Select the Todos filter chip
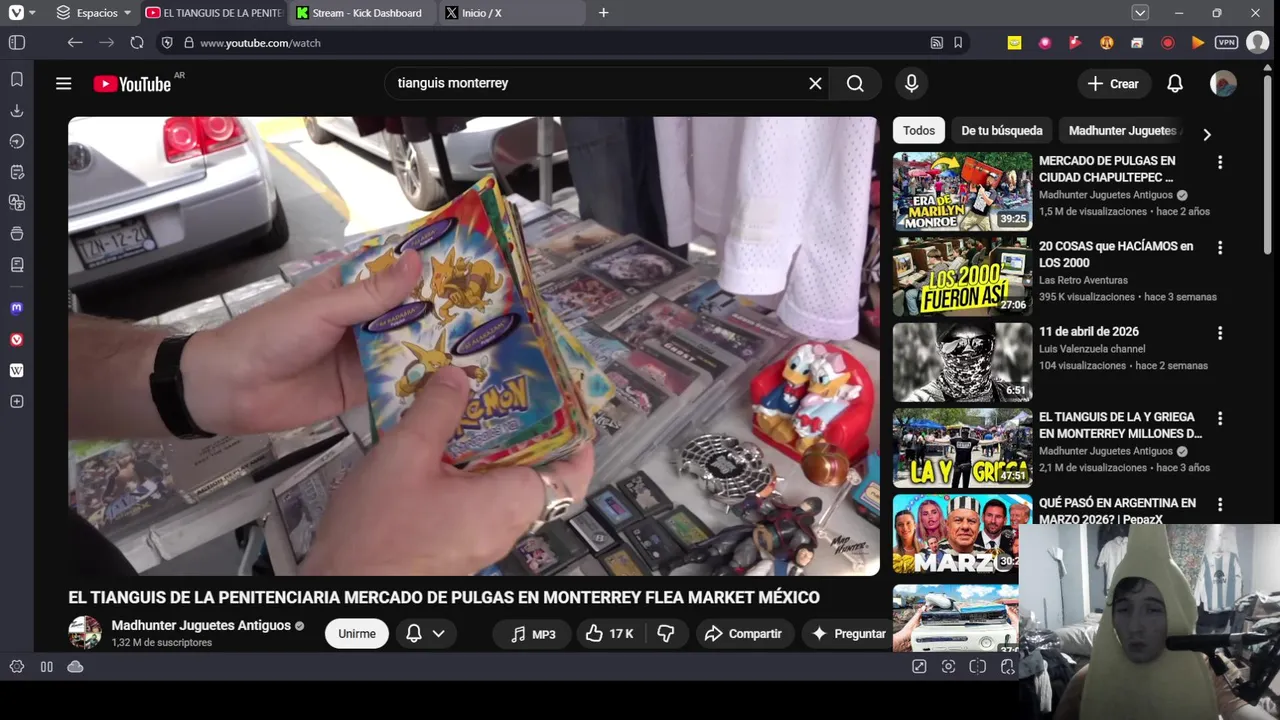The image size is (1280, 720). coord(919,131)
